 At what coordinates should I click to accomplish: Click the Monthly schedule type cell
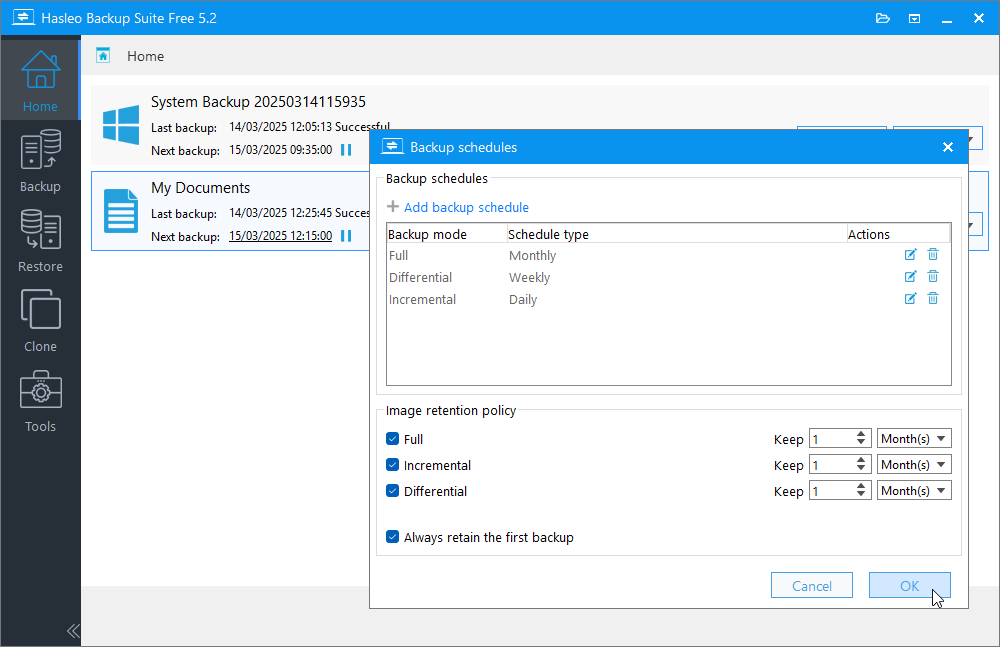pyautogui.click(x=533, y=255)
